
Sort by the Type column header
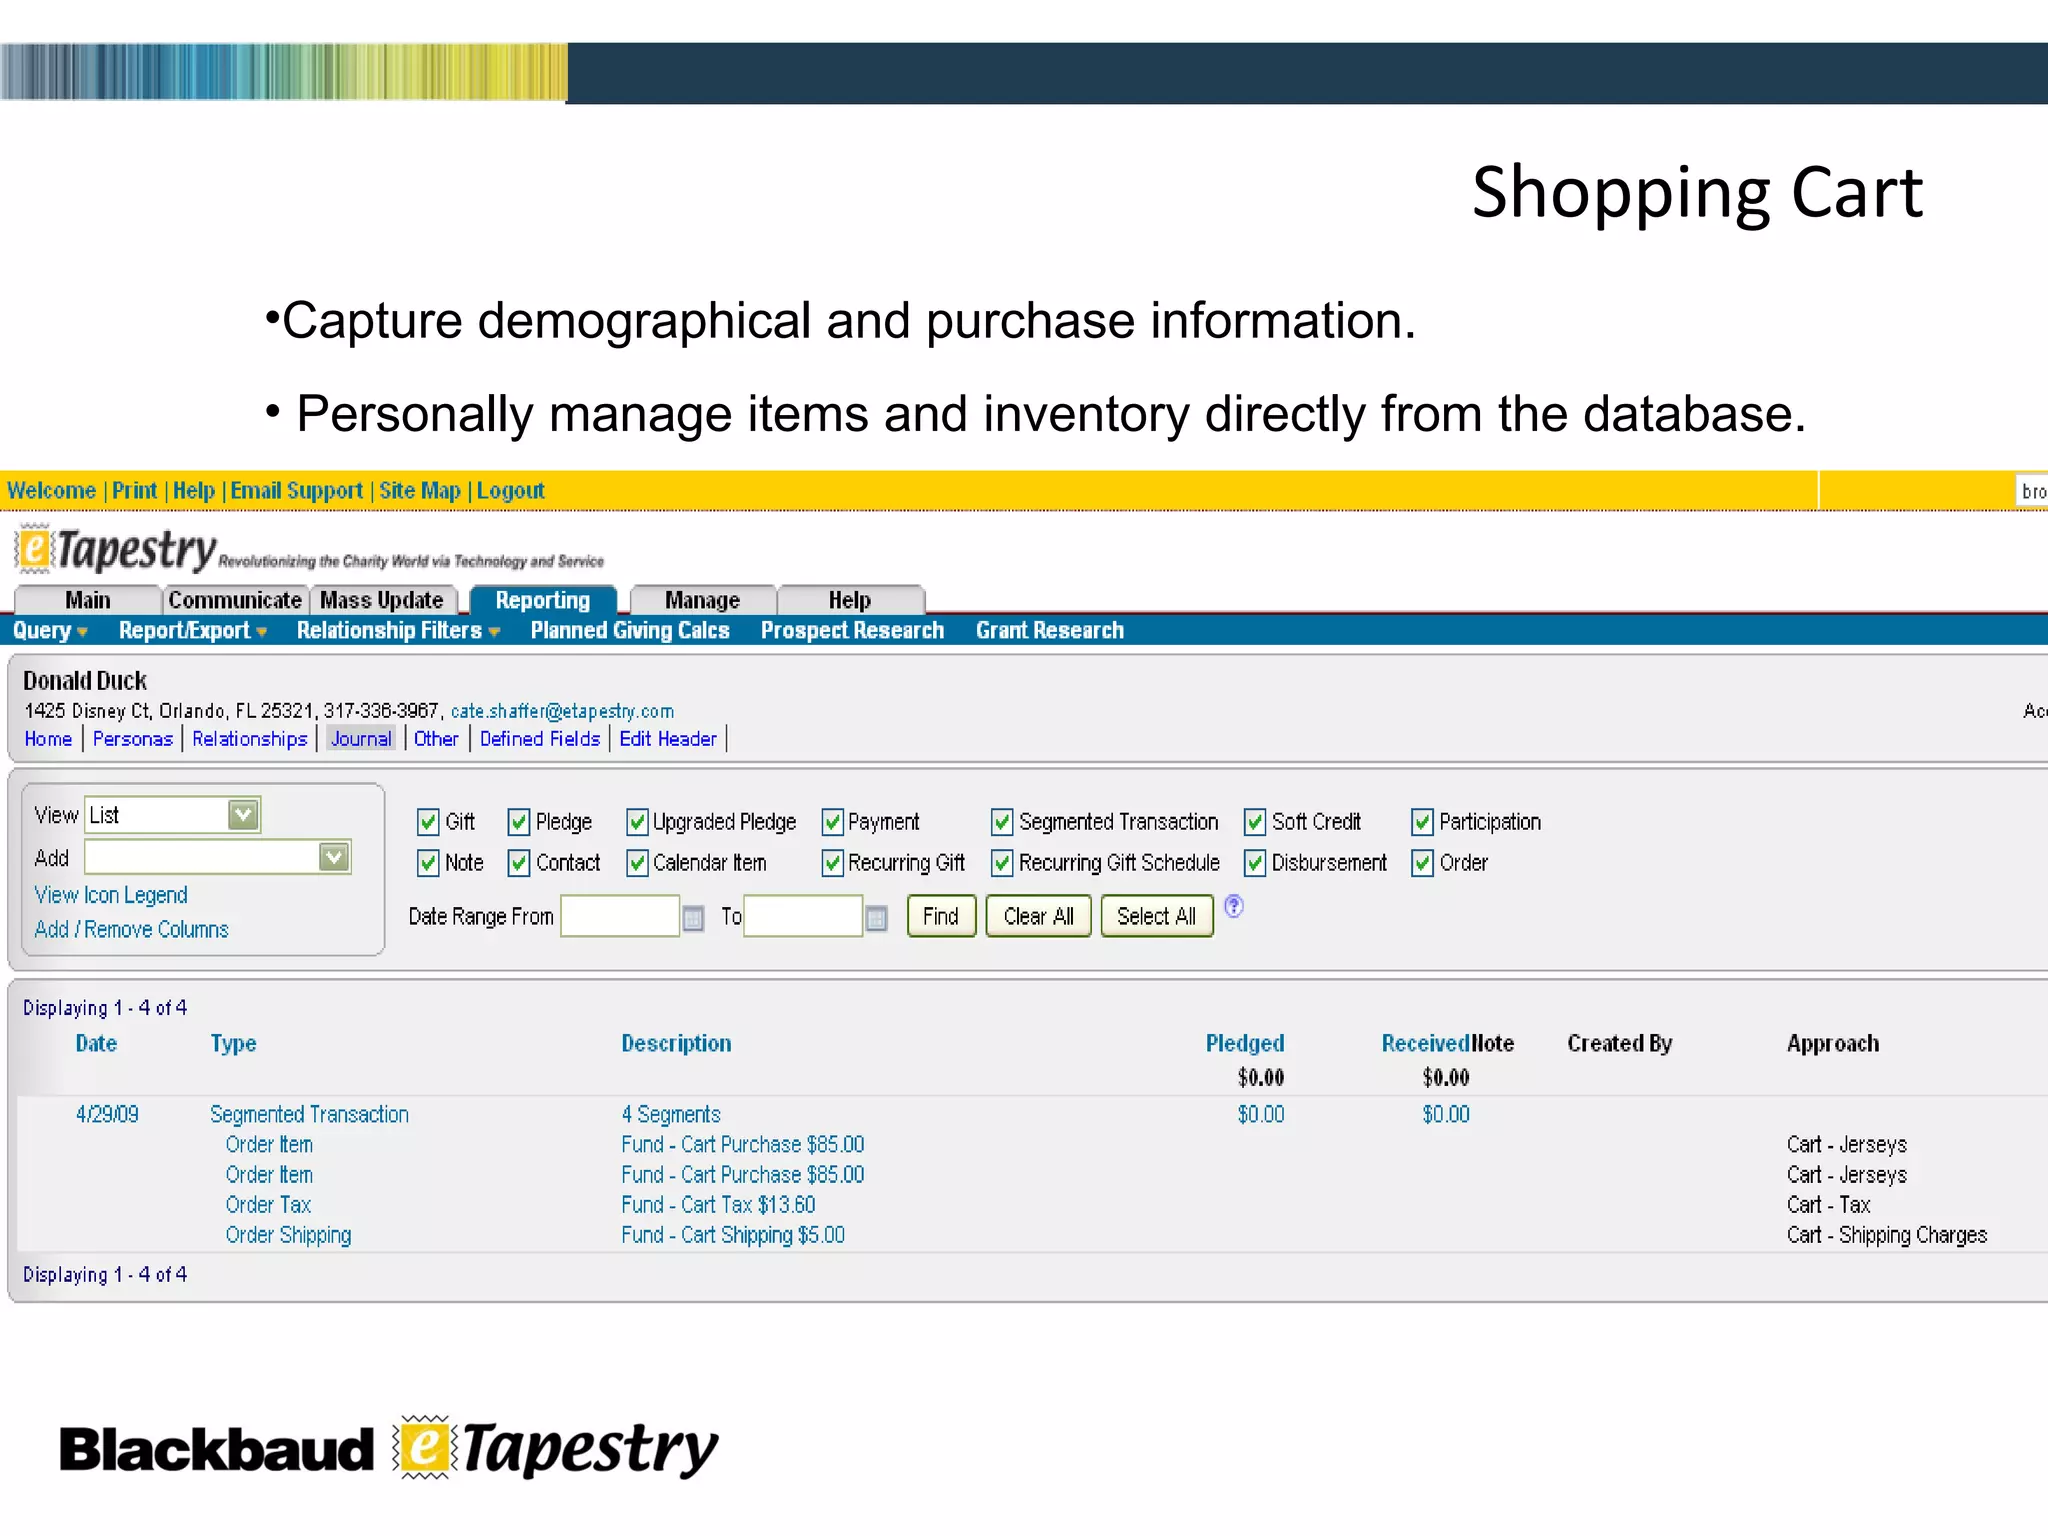[x=233, y=1044]
